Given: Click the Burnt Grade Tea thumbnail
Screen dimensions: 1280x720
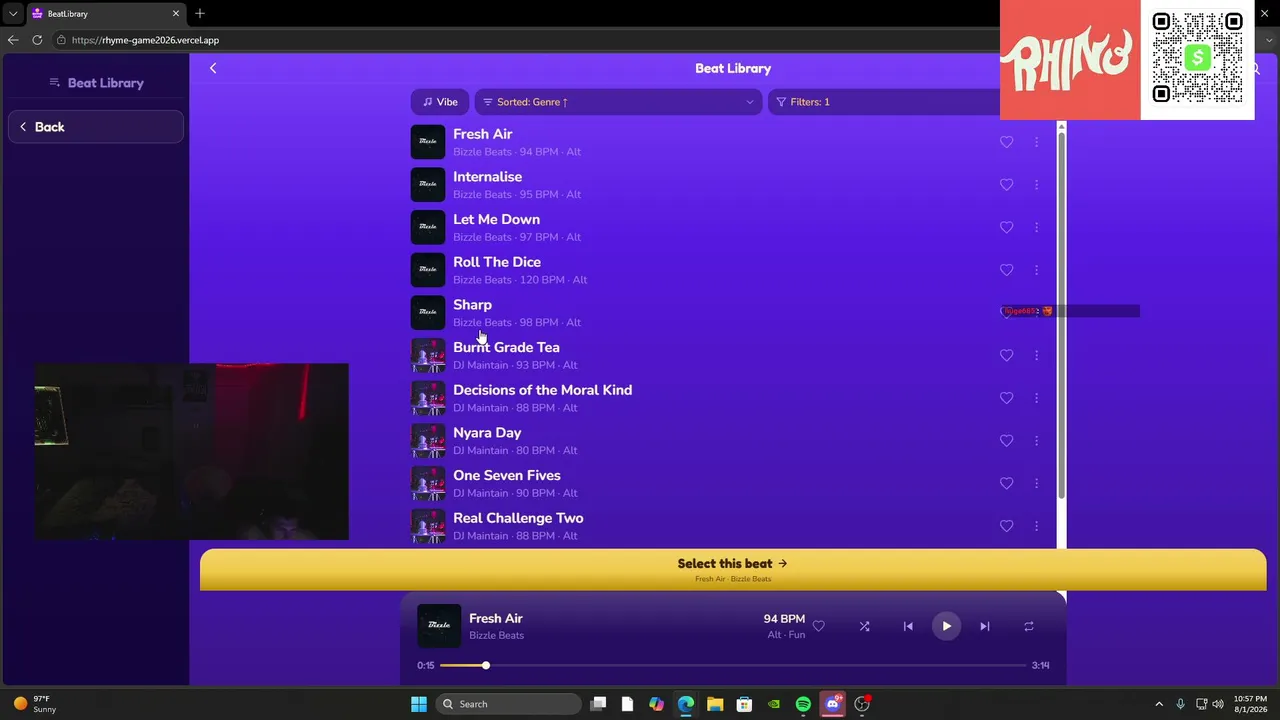Looking at the screenshot, I should pos(428,355).
